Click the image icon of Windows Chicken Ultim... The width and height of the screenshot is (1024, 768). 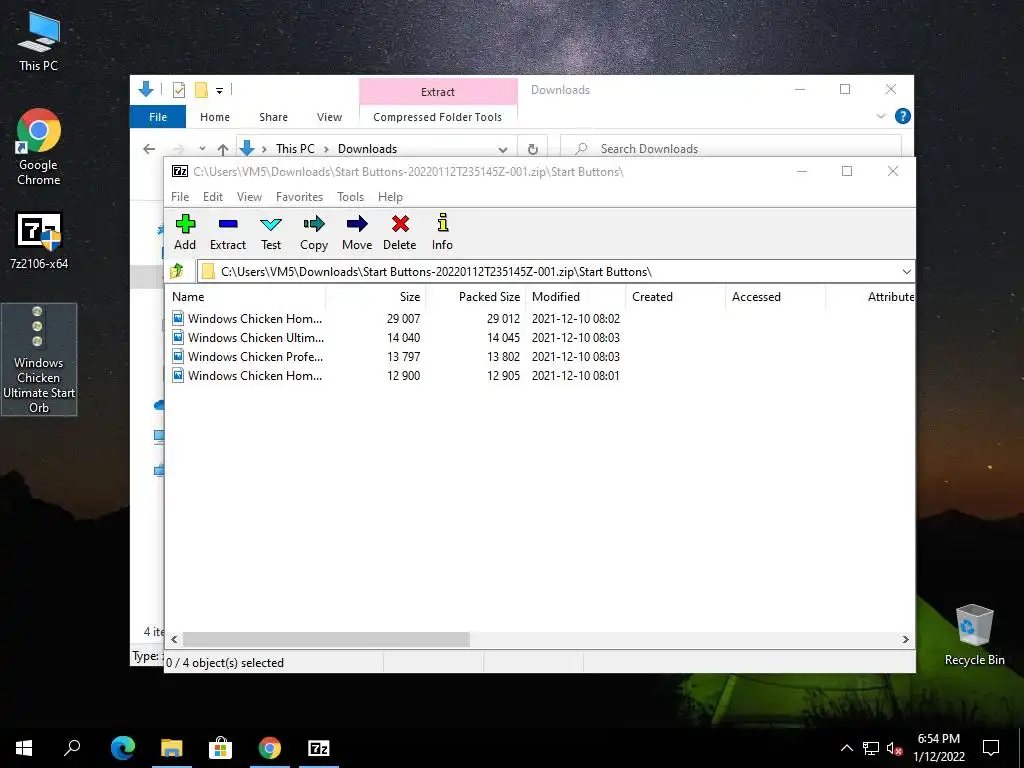178,337
